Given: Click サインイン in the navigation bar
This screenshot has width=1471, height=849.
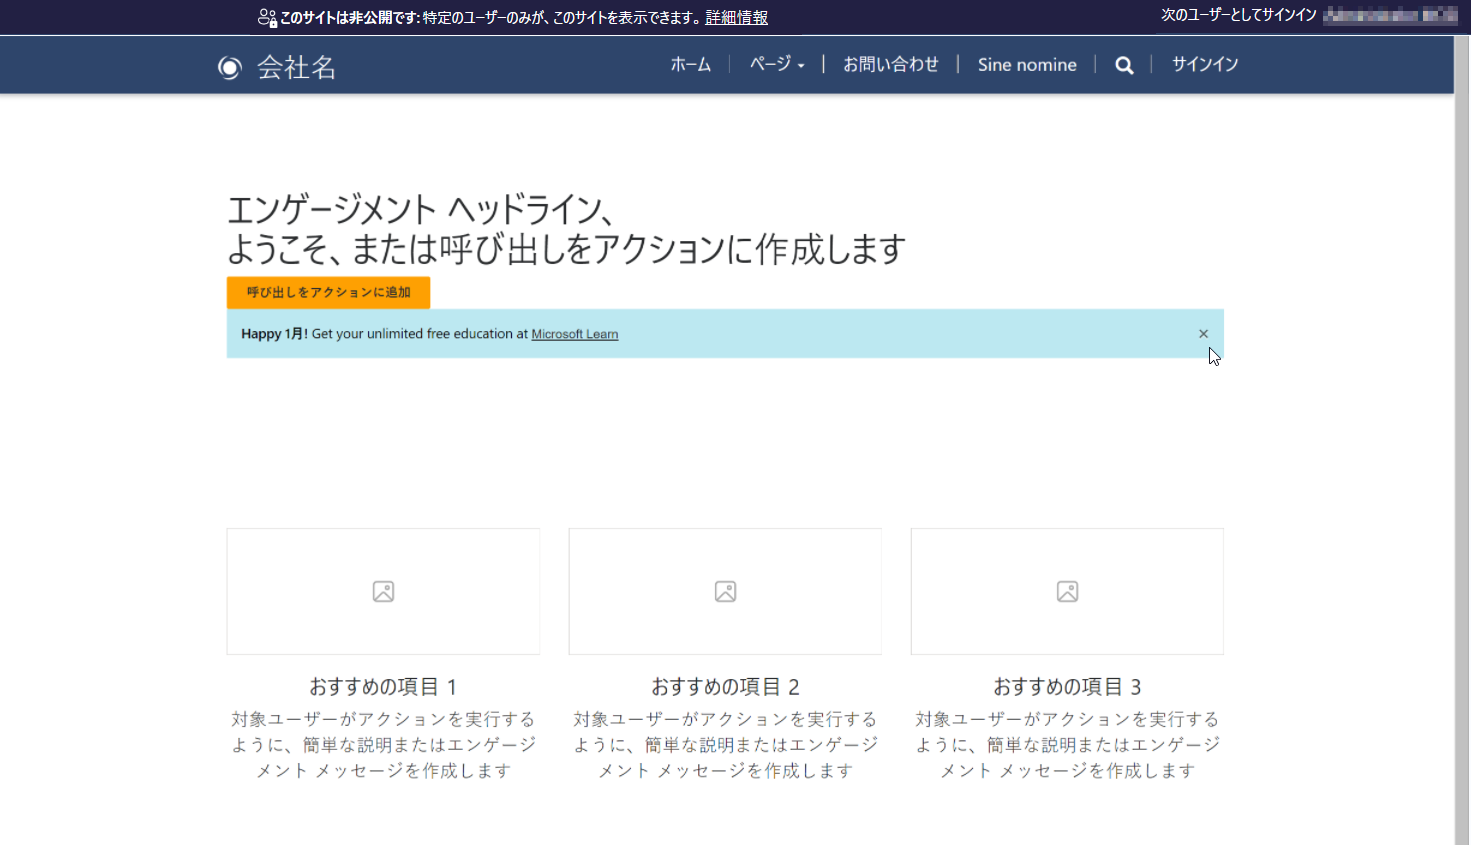Looking at the screenshot, I should (1204, 63).
